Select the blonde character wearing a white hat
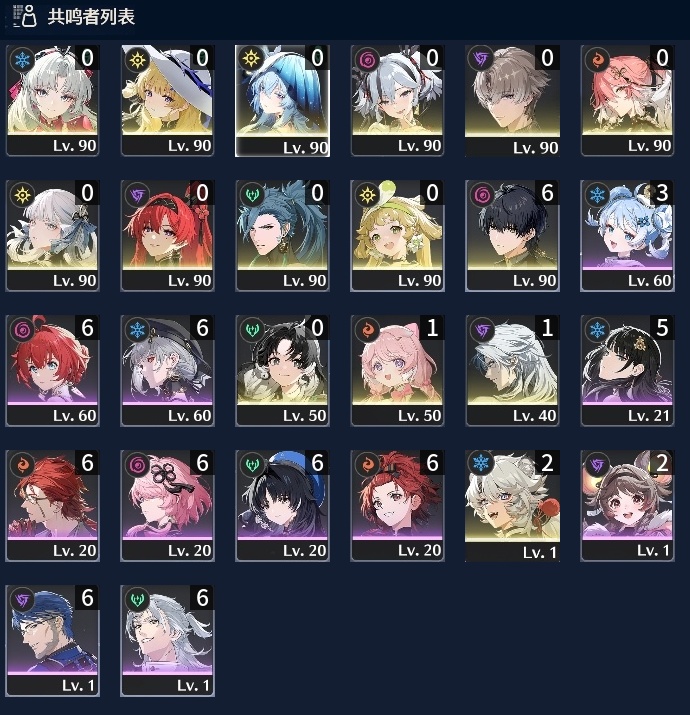Screen dimensions: 690x715 click(167, 100)
